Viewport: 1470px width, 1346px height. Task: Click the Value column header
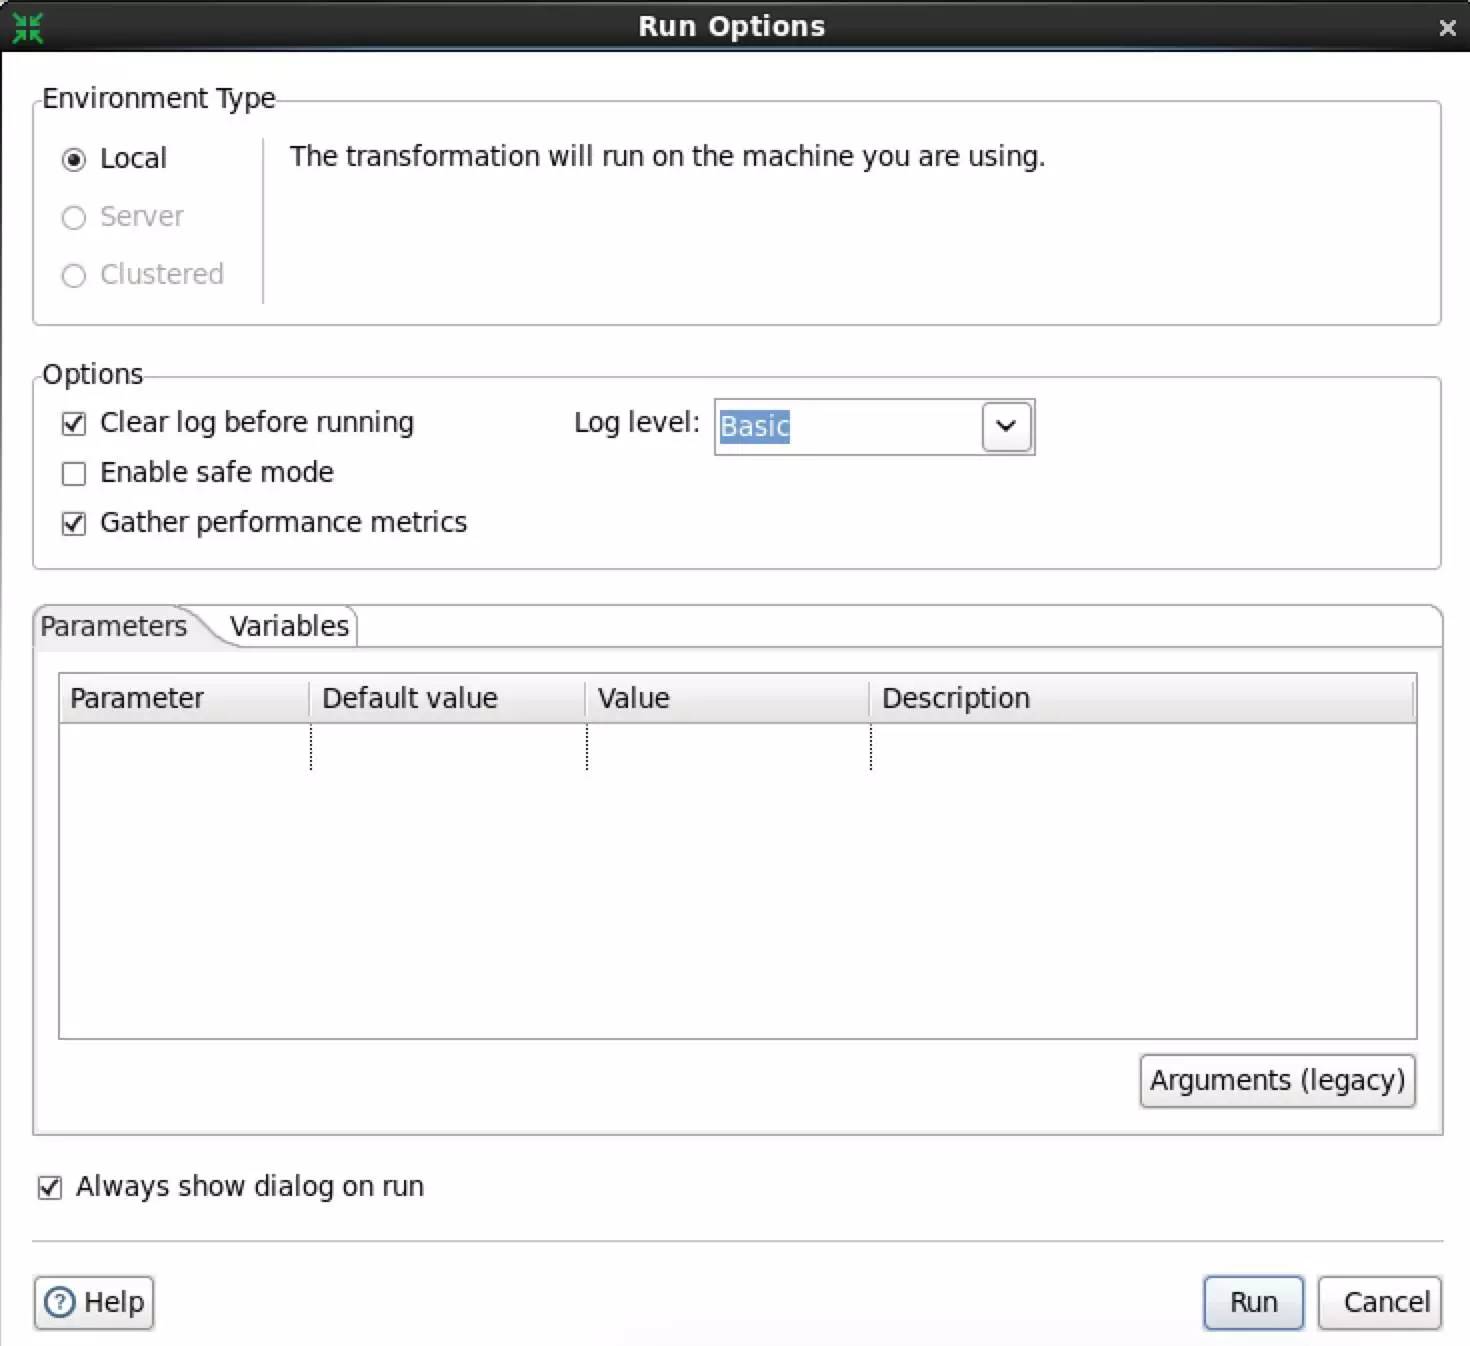728,698
